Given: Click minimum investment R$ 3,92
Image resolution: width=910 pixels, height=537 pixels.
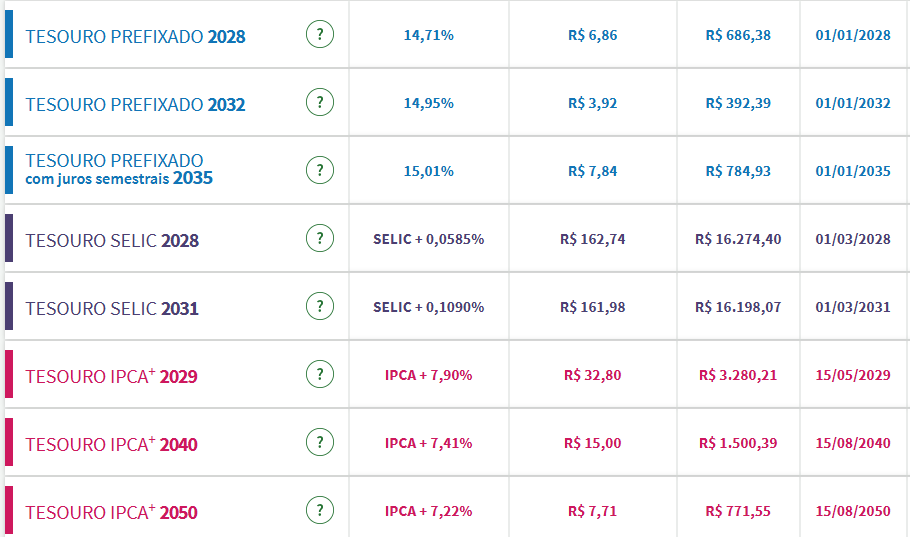Looking at the screenshot, I should [x=593, y=103].
